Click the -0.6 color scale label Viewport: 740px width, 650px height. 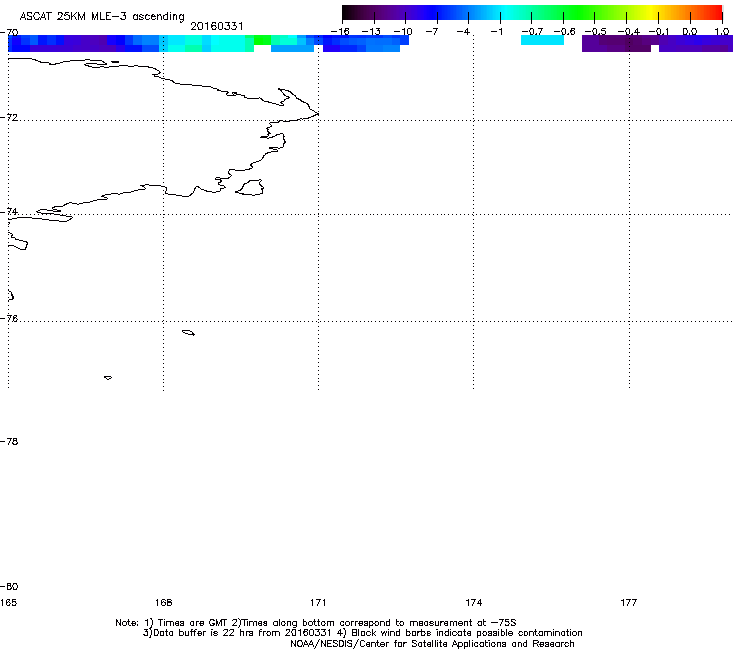pos(564,32)
